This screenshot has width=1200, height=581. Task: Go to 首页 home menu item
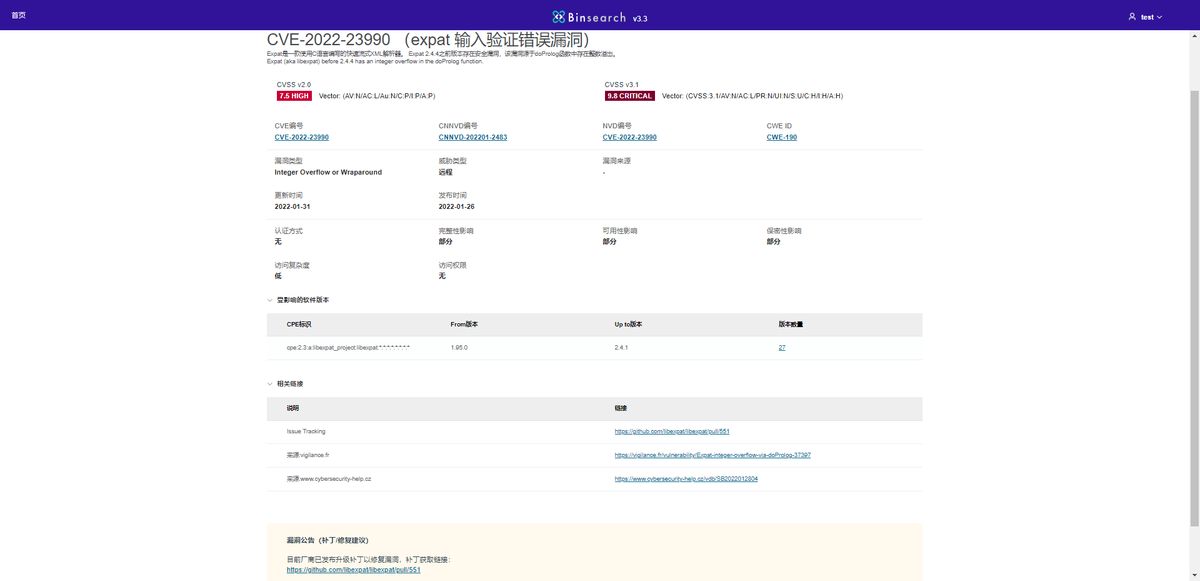19,16
